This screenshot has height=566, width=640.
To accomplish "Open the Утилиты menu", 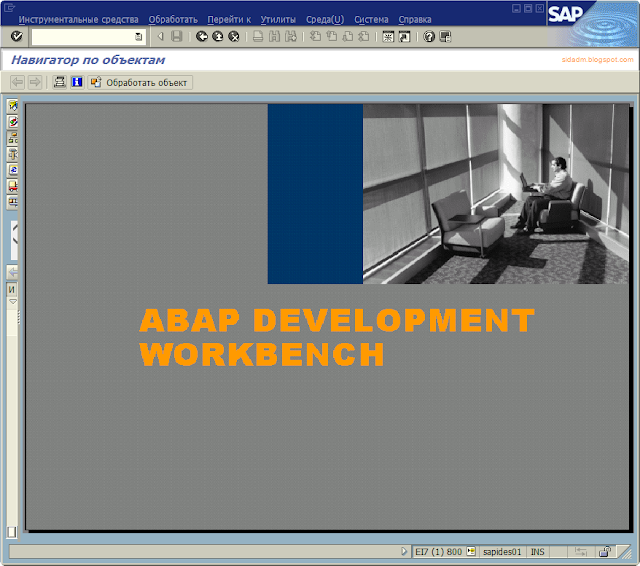I will [x=278, y=19].
